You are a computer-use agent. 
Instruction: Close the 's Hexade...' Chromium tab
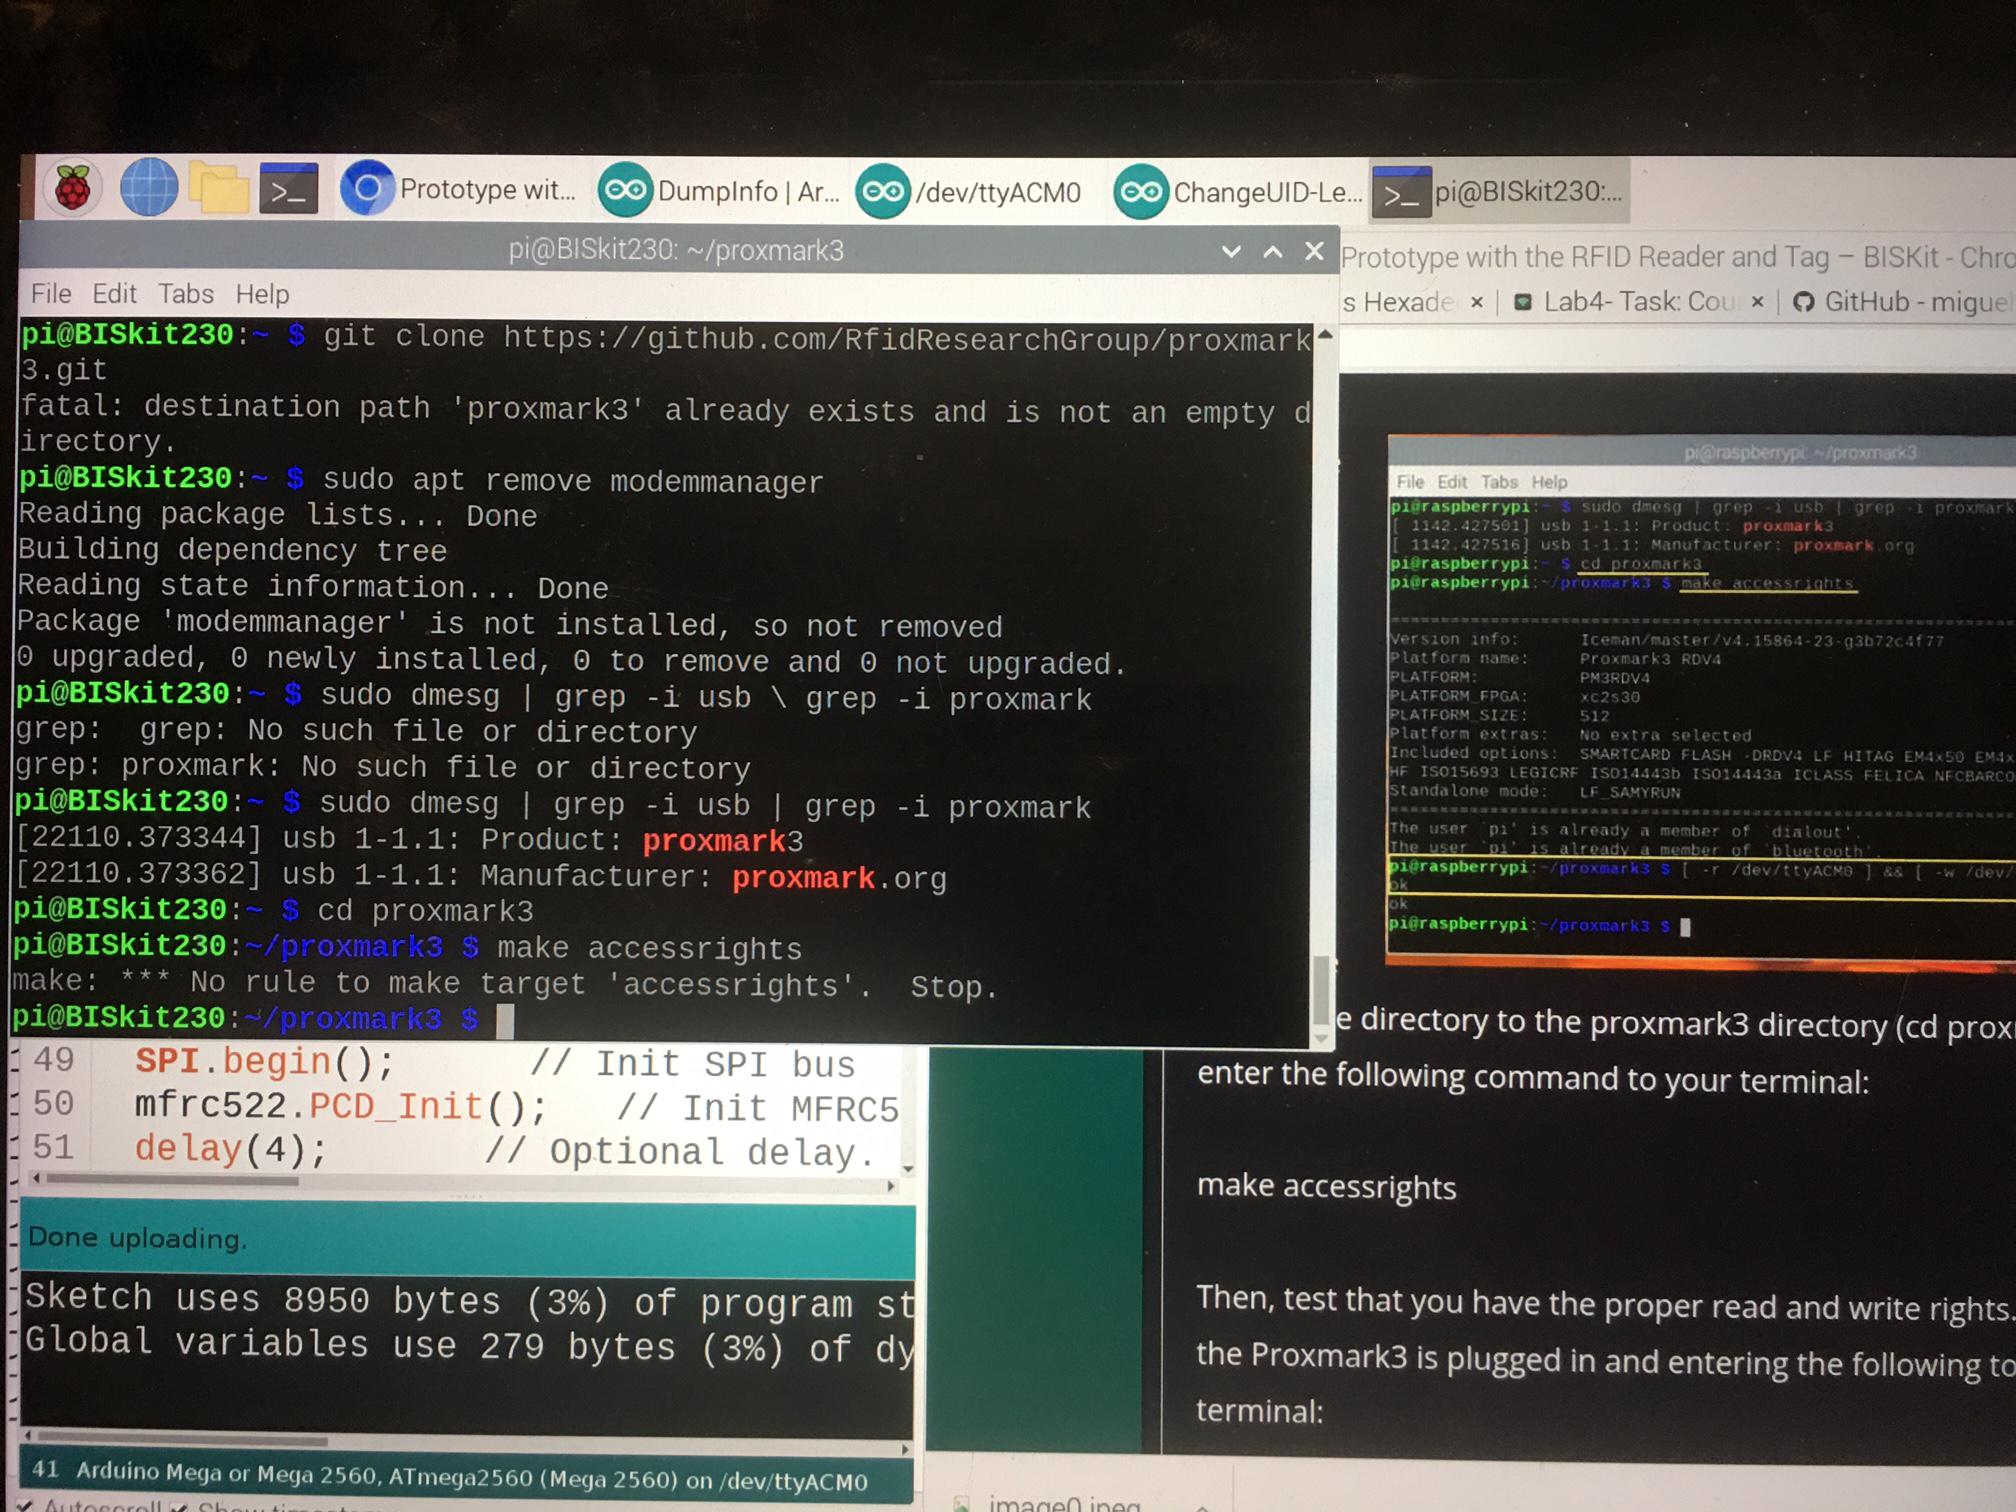1476,302
